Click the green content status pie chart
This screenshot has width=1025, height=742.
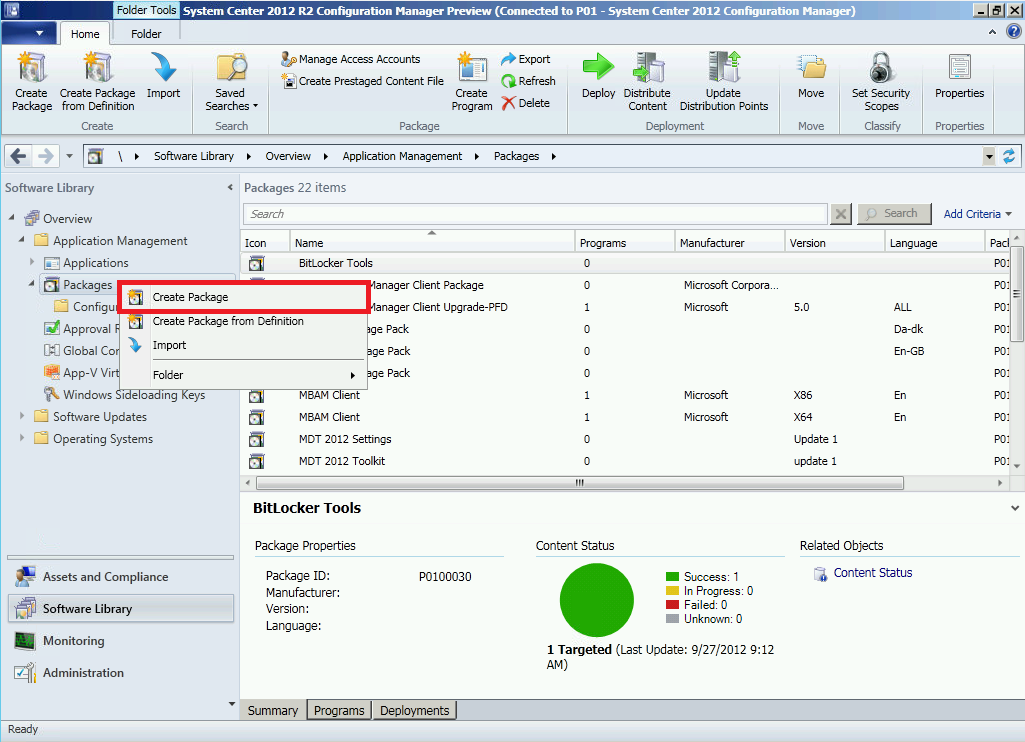pyautogui.click(x=596, y=599)
